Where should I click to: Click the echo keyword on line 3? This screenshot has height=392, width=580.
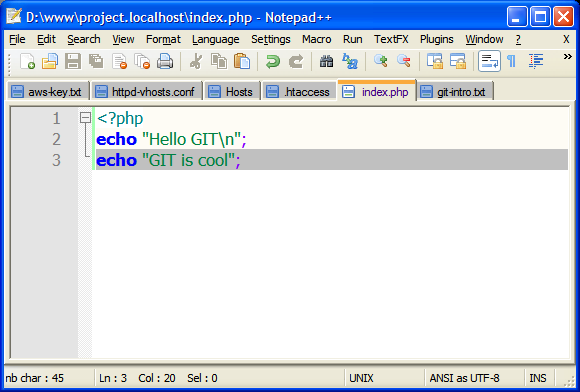coord(117,160)
